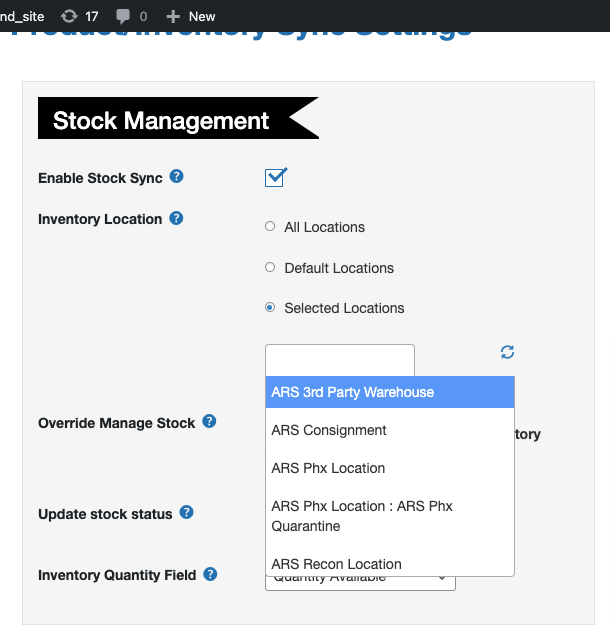This screenshot has height=640, width=610.
Task: Click the location search input field
Action: click(x=339, y=360)
